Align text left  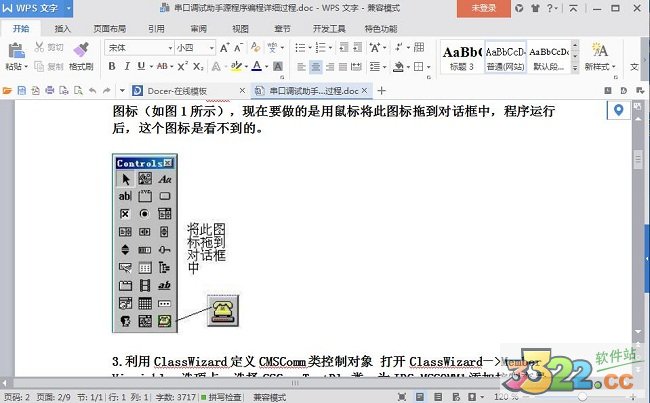click(301, 66)
